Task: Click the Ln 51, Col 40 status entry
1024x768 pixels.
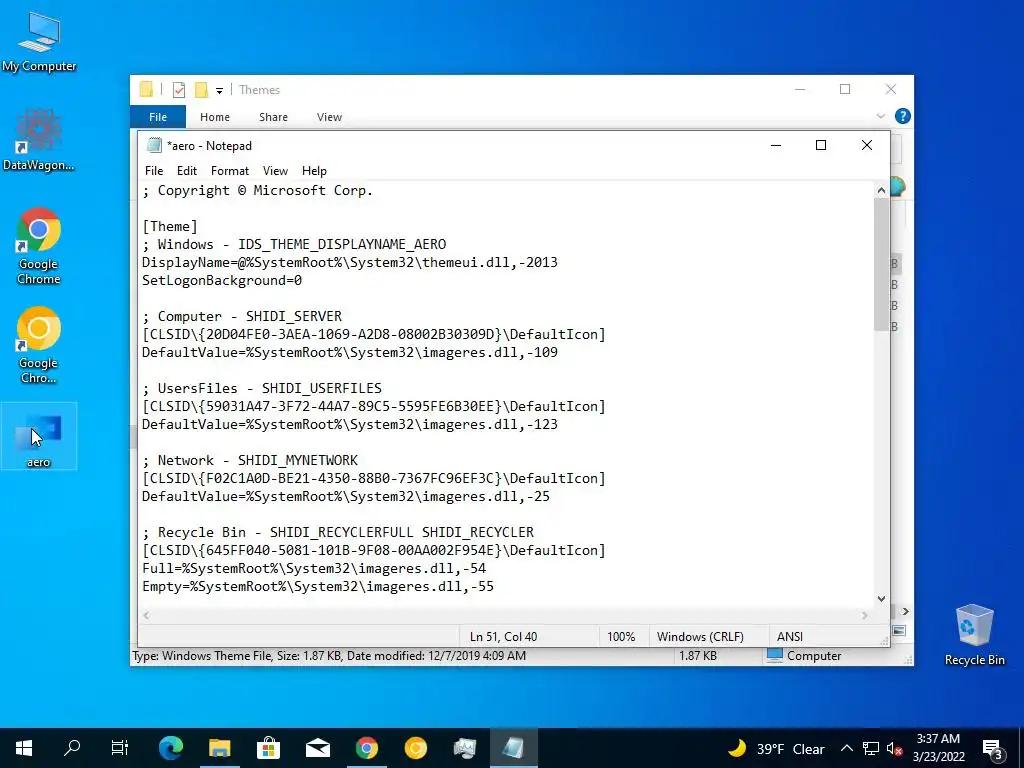Action: 504,637
